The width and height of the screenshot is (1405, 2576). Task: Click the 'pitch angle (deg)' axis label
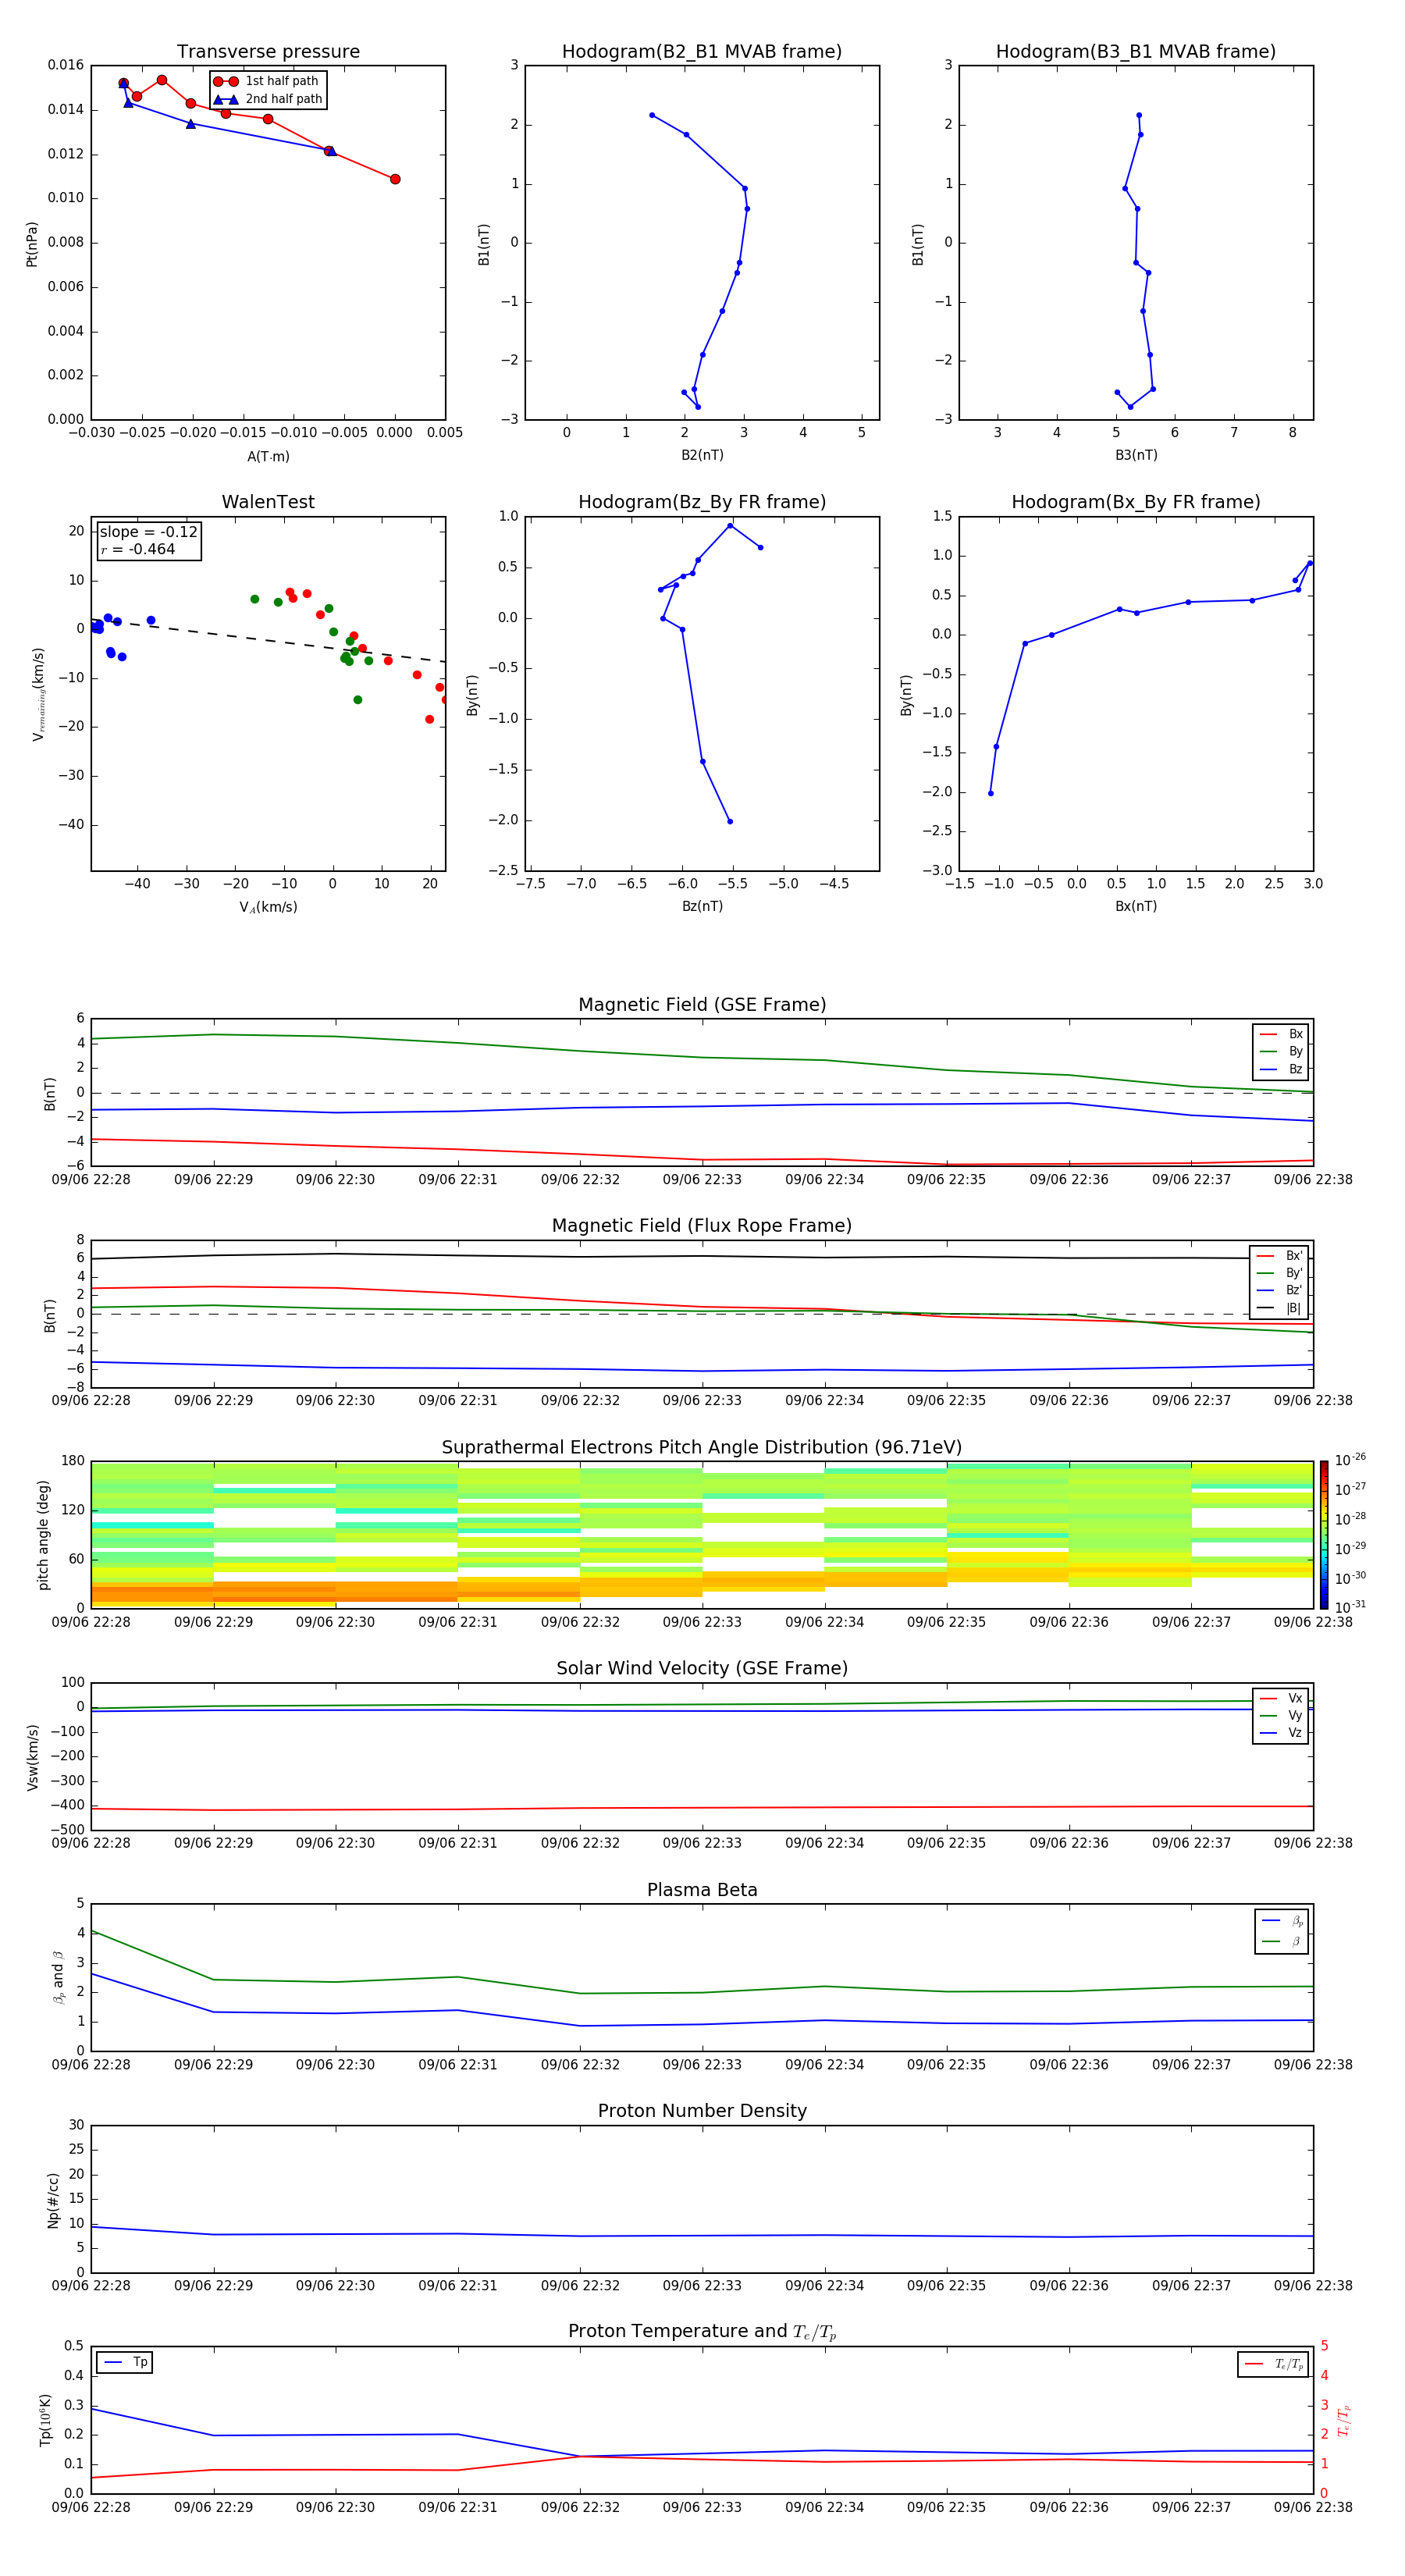pyautogui.click(x=43, y=1534)
